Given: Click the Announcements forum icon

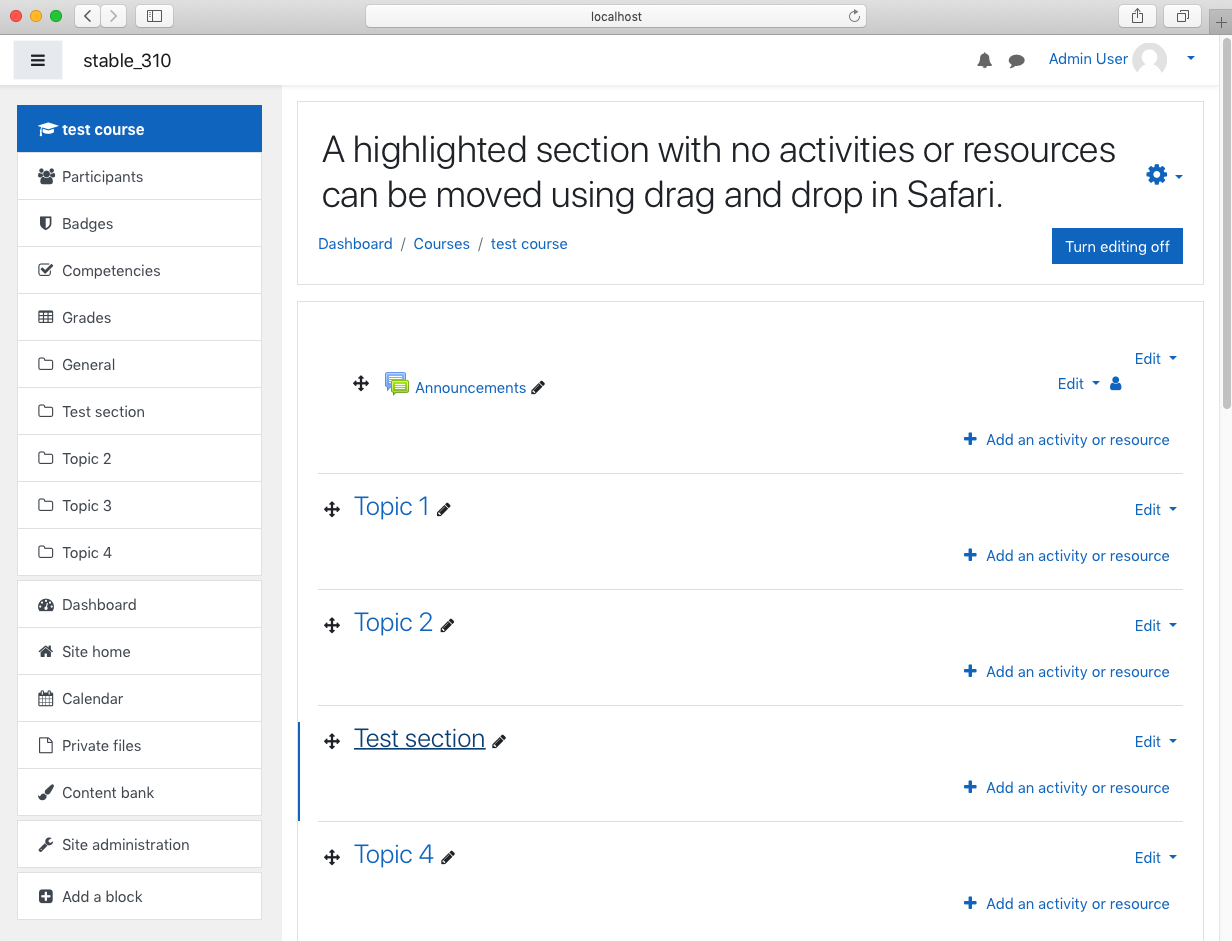Looking at the screenshot, I should pos(397,384).
